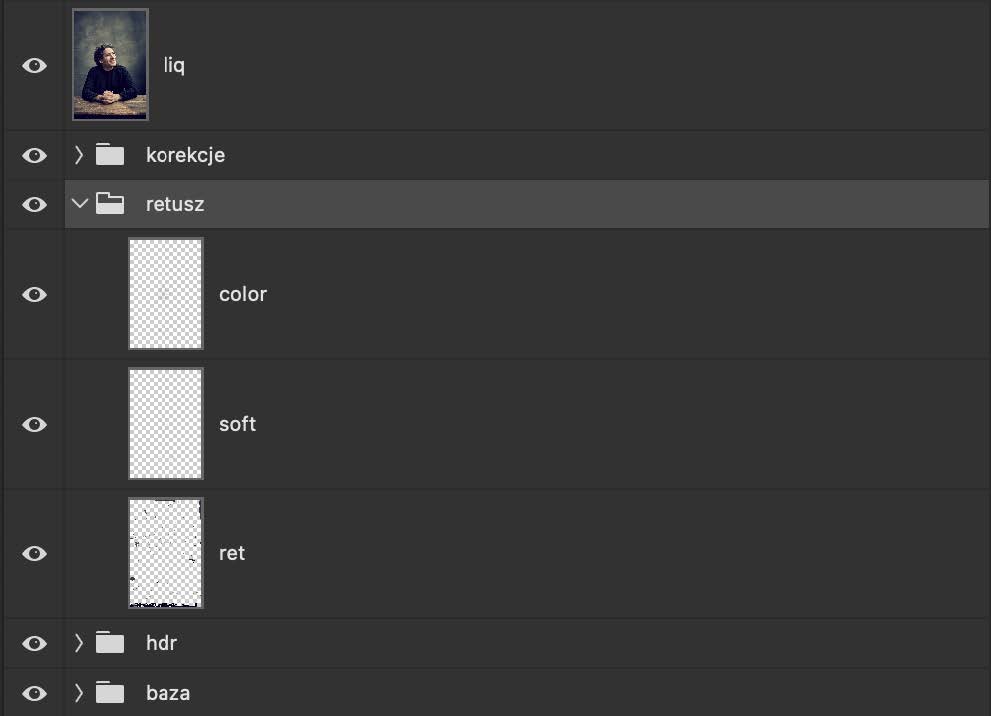Hide the ret retouching layer
Image resolution: width=991 pixels, height=716 pixels.
point(33,553)
